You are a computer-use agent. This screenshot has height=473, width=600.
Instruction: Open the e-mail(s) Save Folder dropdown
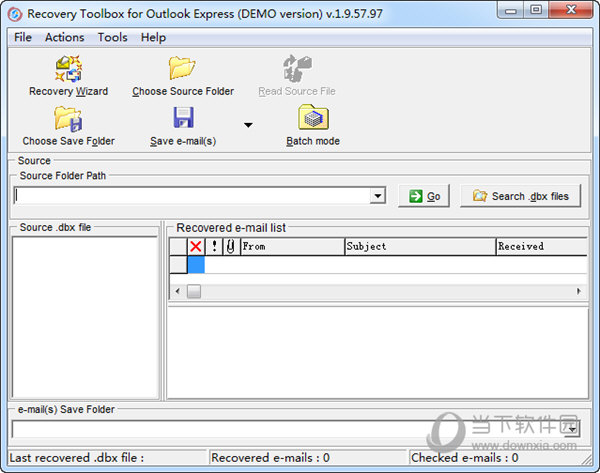[572, 429]
